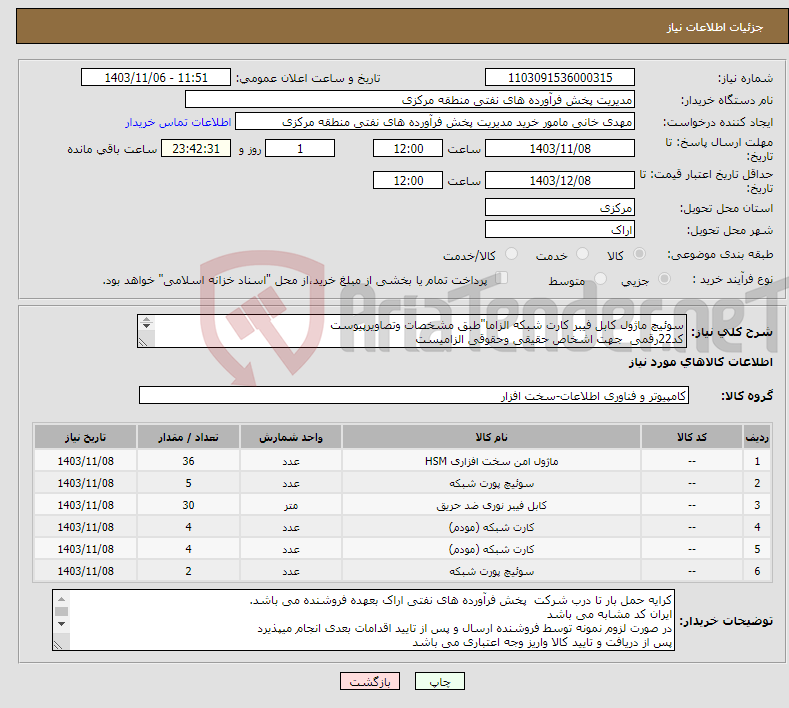Click the row 1 need date 1403/11/08
The image size is (789, 708).
86,461
